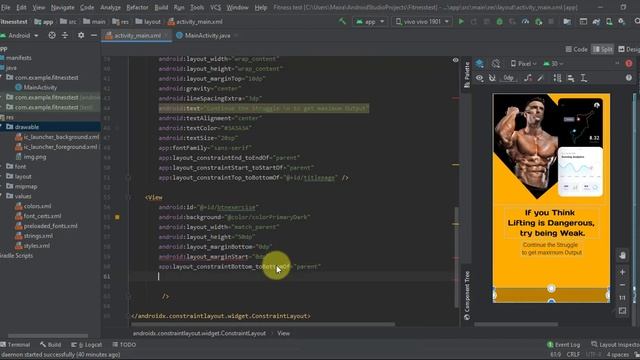This screenshot has height=360, width=640.
Task: Switch editor to Code view mode
Action: (576, 49)
